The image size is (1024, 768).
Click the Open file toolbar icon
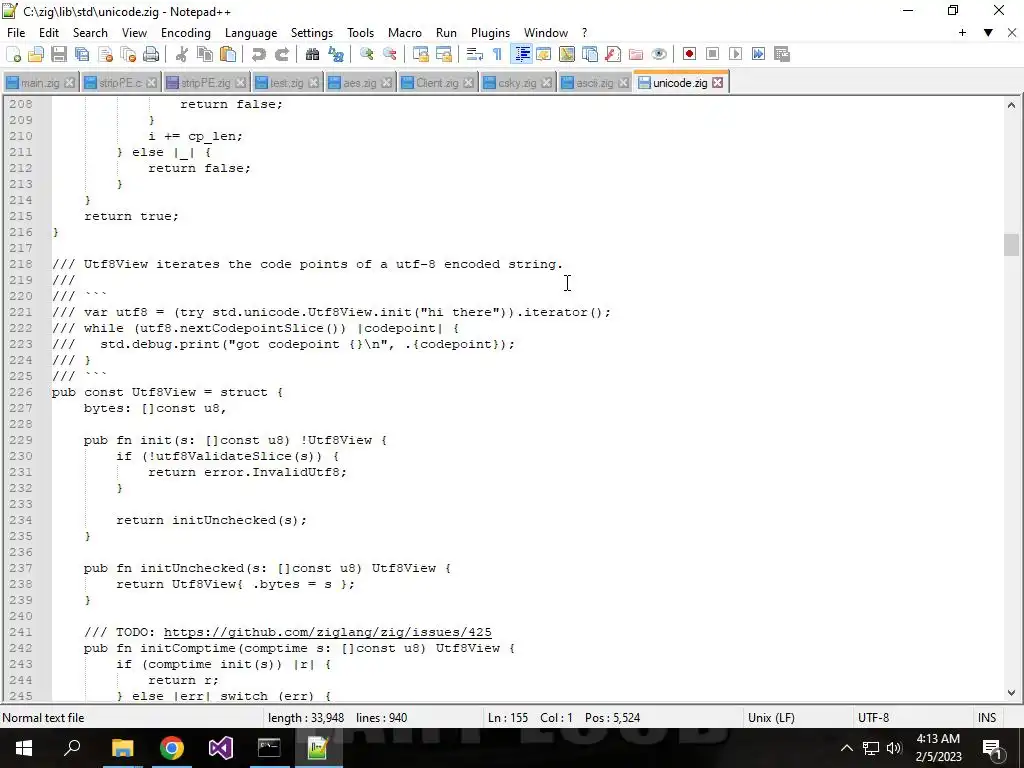(36, 54)
